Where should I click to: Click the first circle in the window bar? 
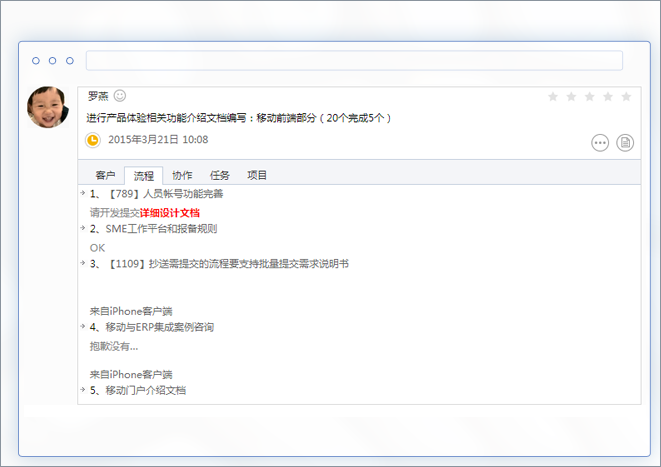click(36, 61)
